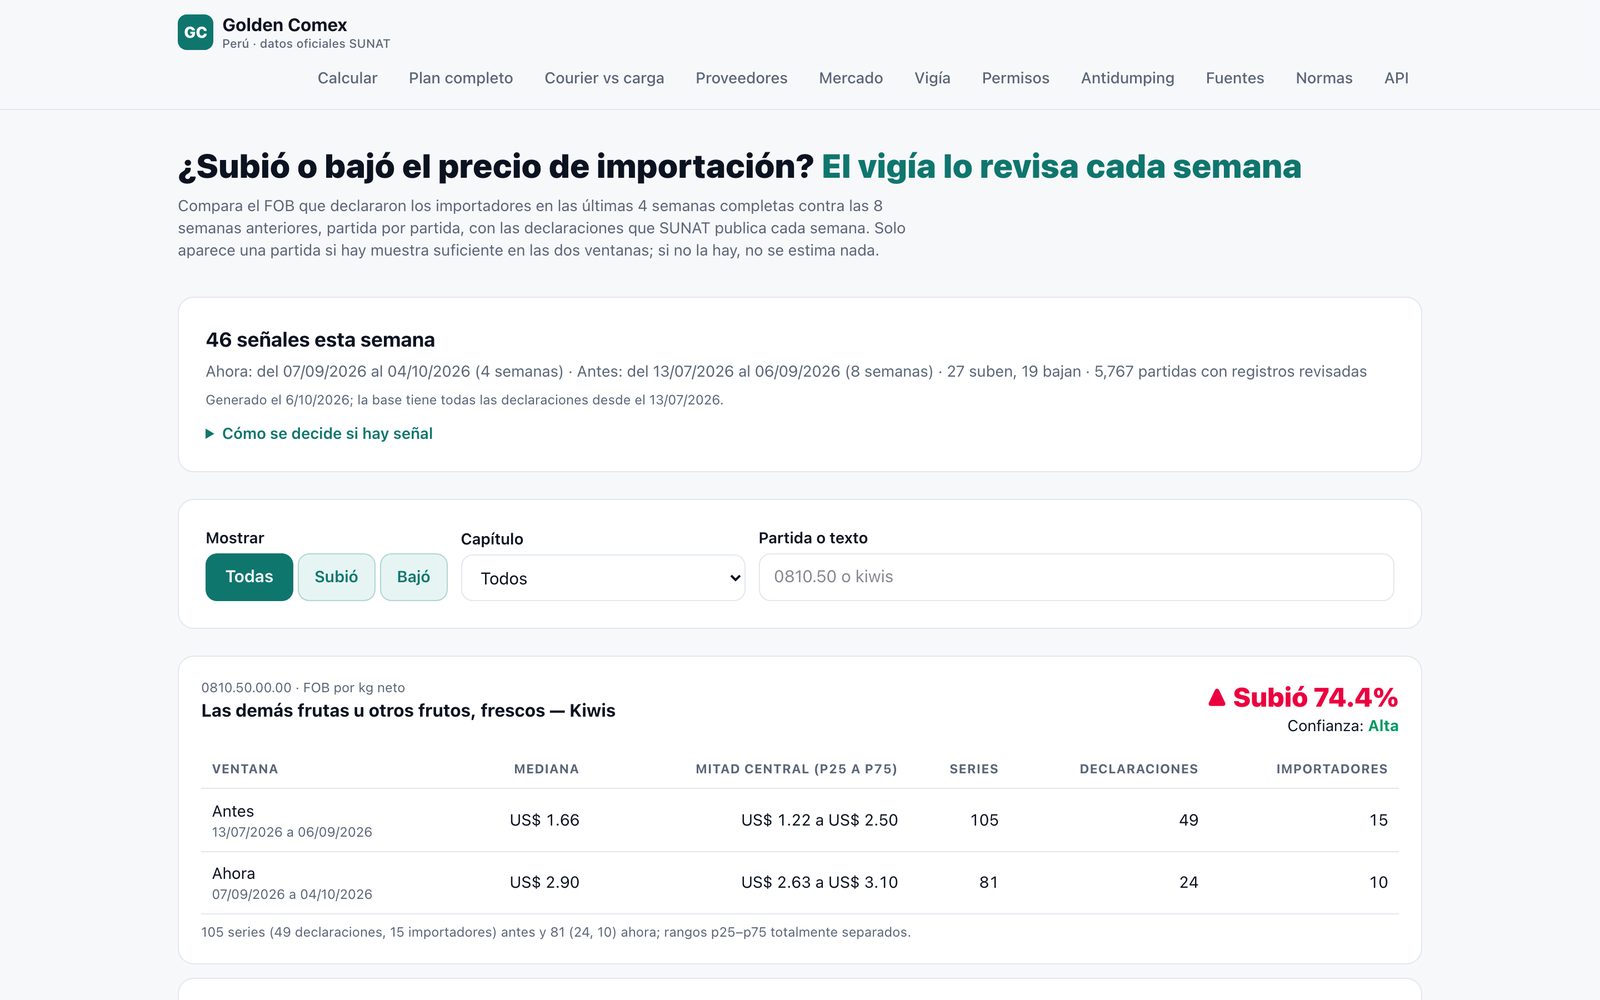This screenshot has height=1000, width=1600.
Task: Go to Plan completo page
Action: pos(461,78)
